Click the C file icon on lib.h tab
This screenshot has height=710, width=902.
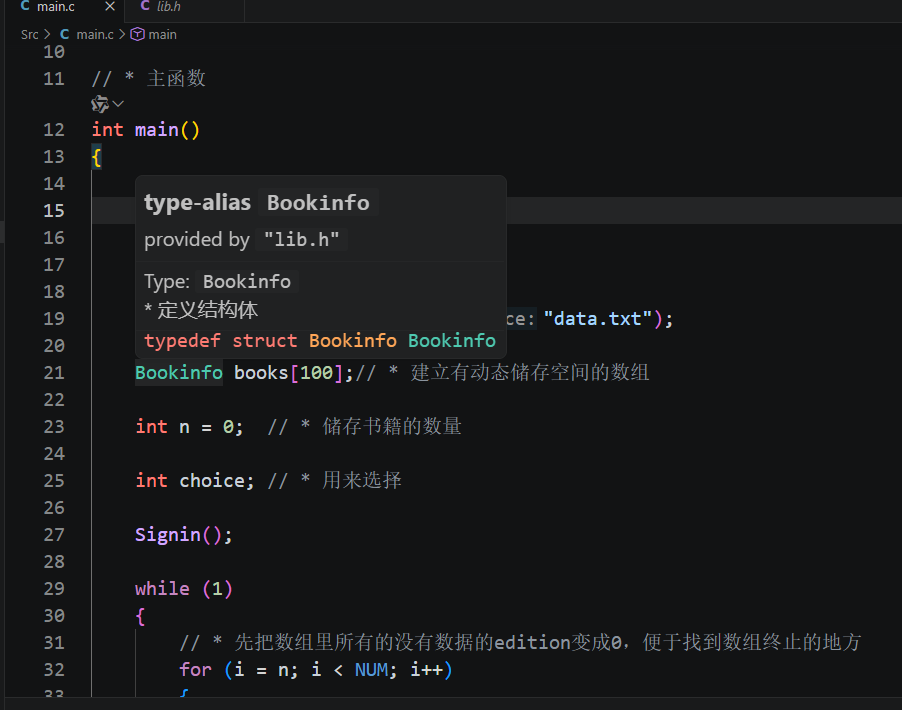pyautogui.click(x=145, y=6)
